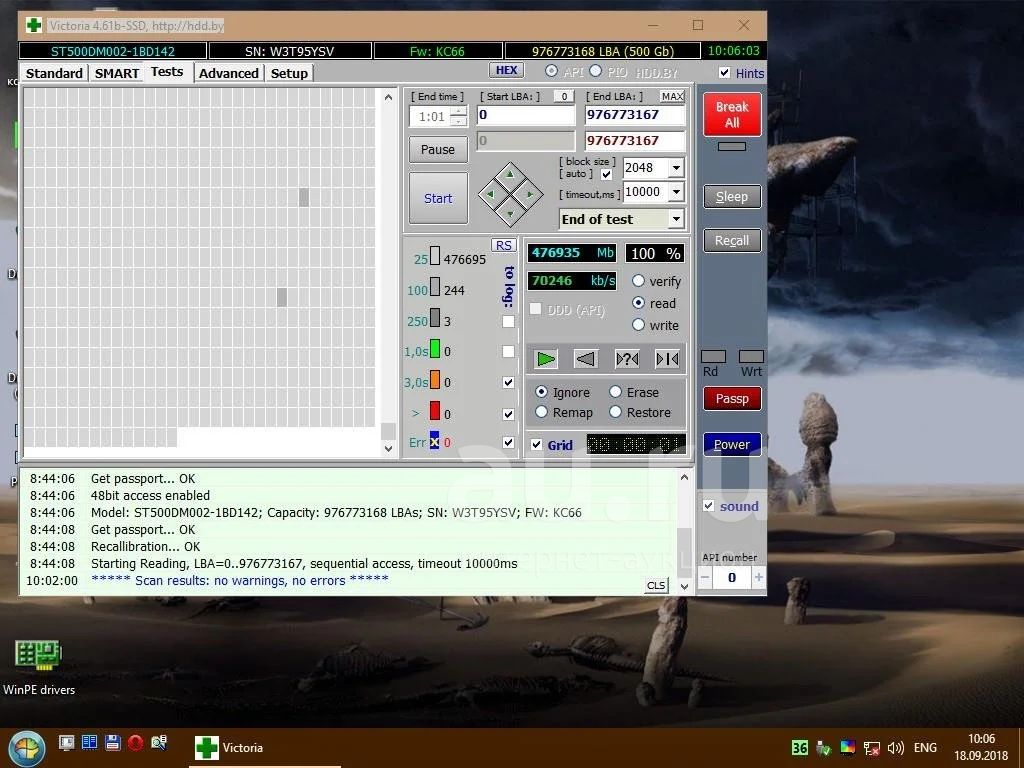1024x768 pixels.
Task: Click the End LBA input field
Action: (x=635, y=115)
